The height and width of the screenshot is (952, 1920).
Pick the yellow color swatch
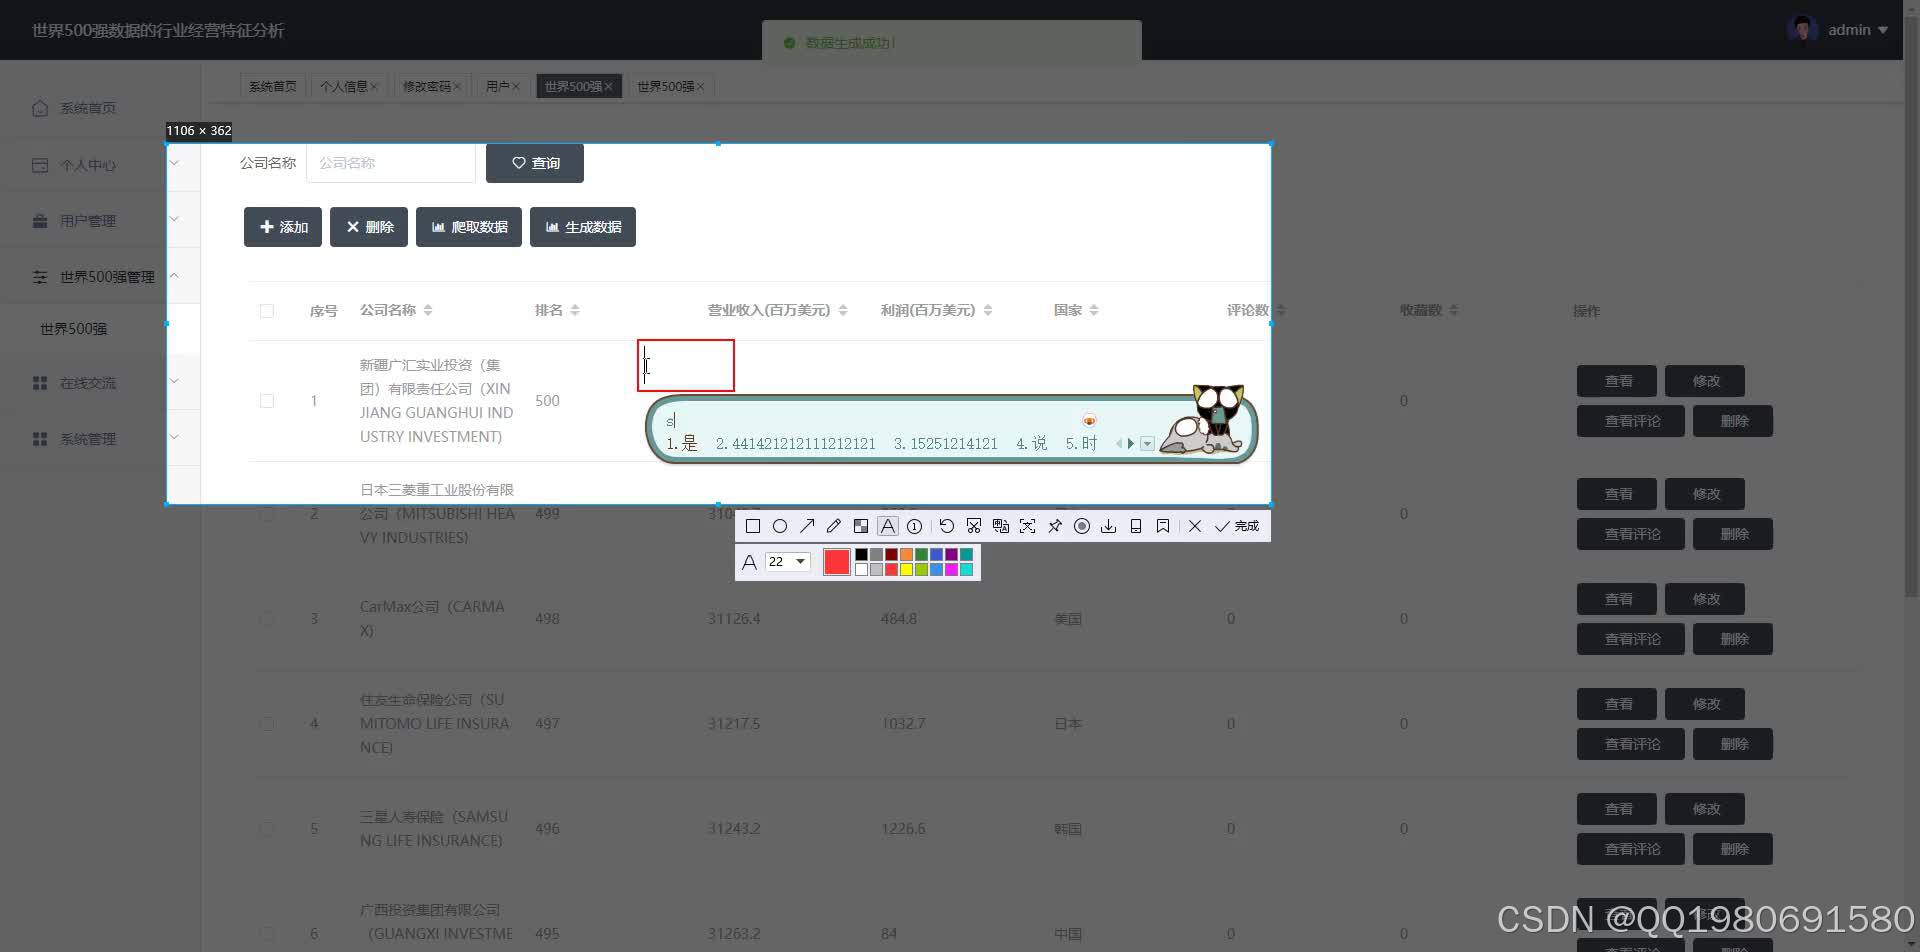coord(906,569)
